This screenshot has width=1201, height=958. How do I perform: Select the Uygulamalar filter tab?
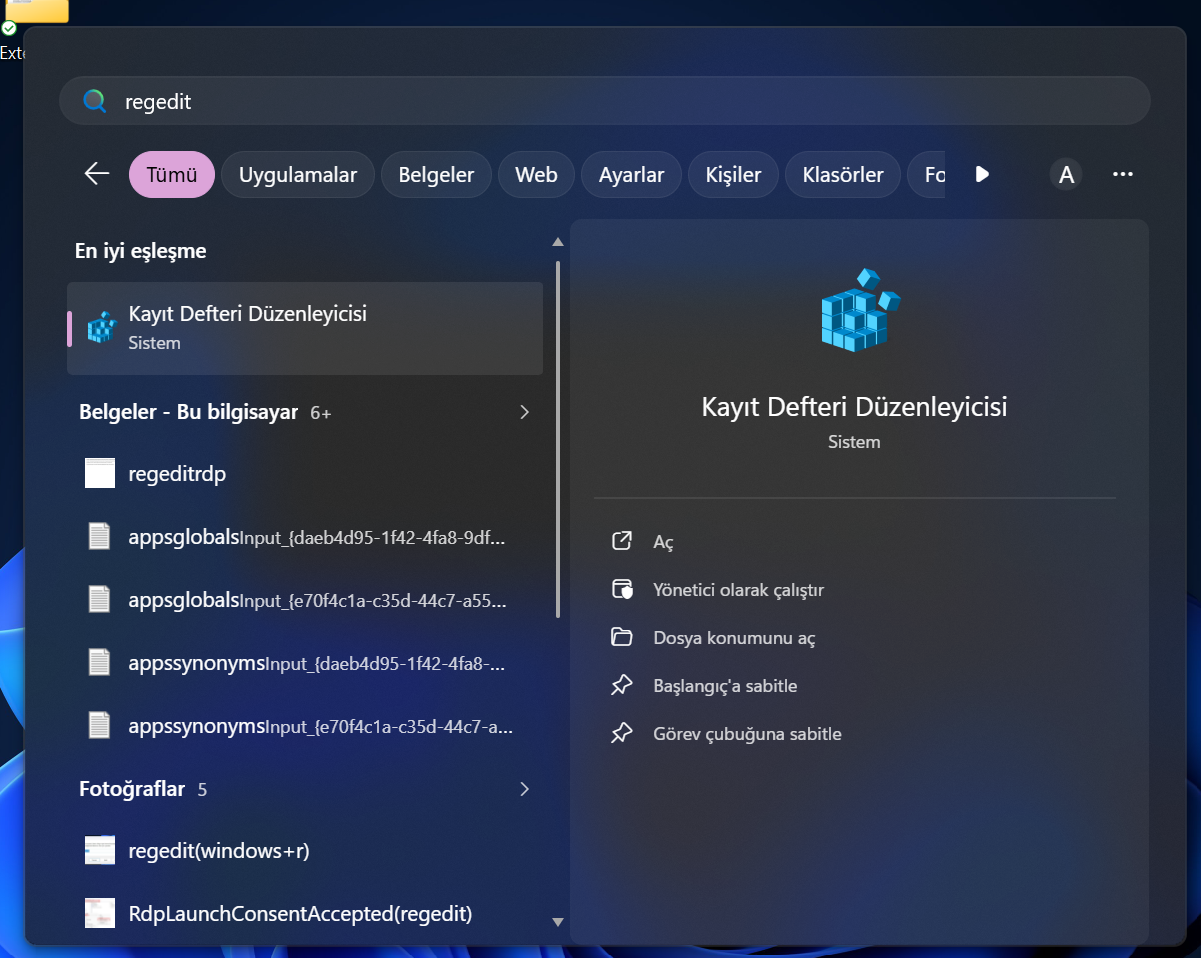[297, 175]
